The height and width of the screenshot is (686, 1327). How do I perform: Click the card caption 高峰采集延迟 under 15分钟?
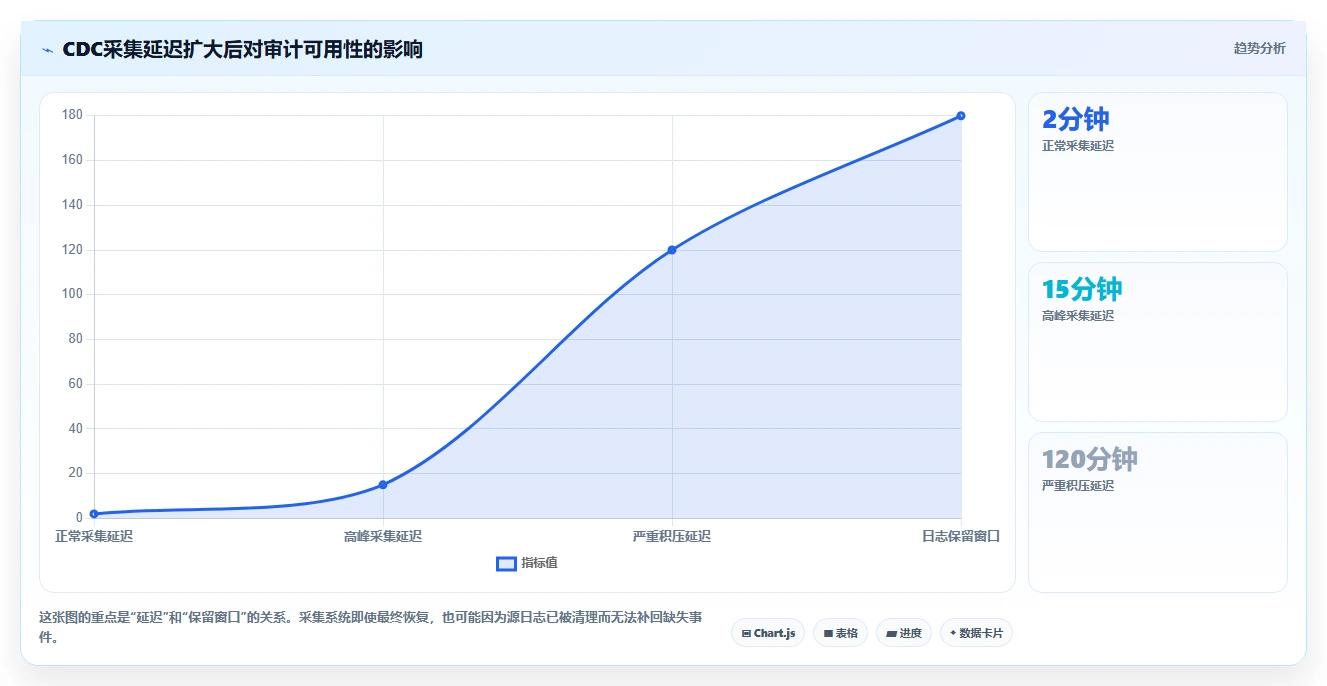click(1078, 316)
